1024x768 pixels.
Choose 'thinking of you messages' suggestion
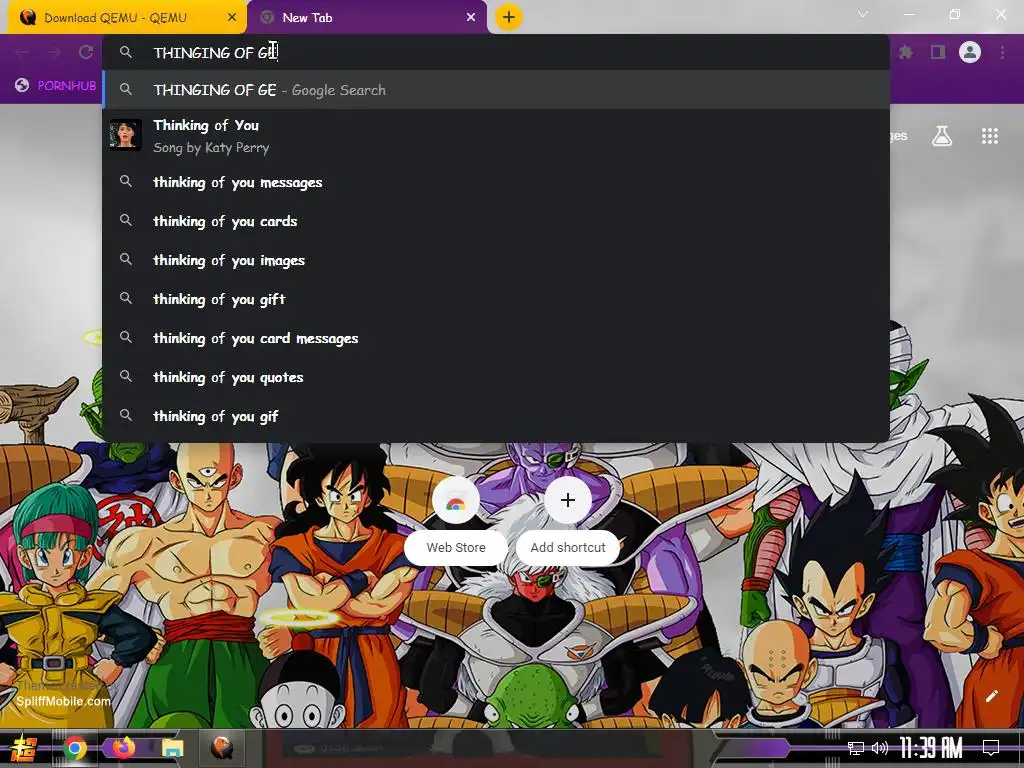tap(496, 182)
